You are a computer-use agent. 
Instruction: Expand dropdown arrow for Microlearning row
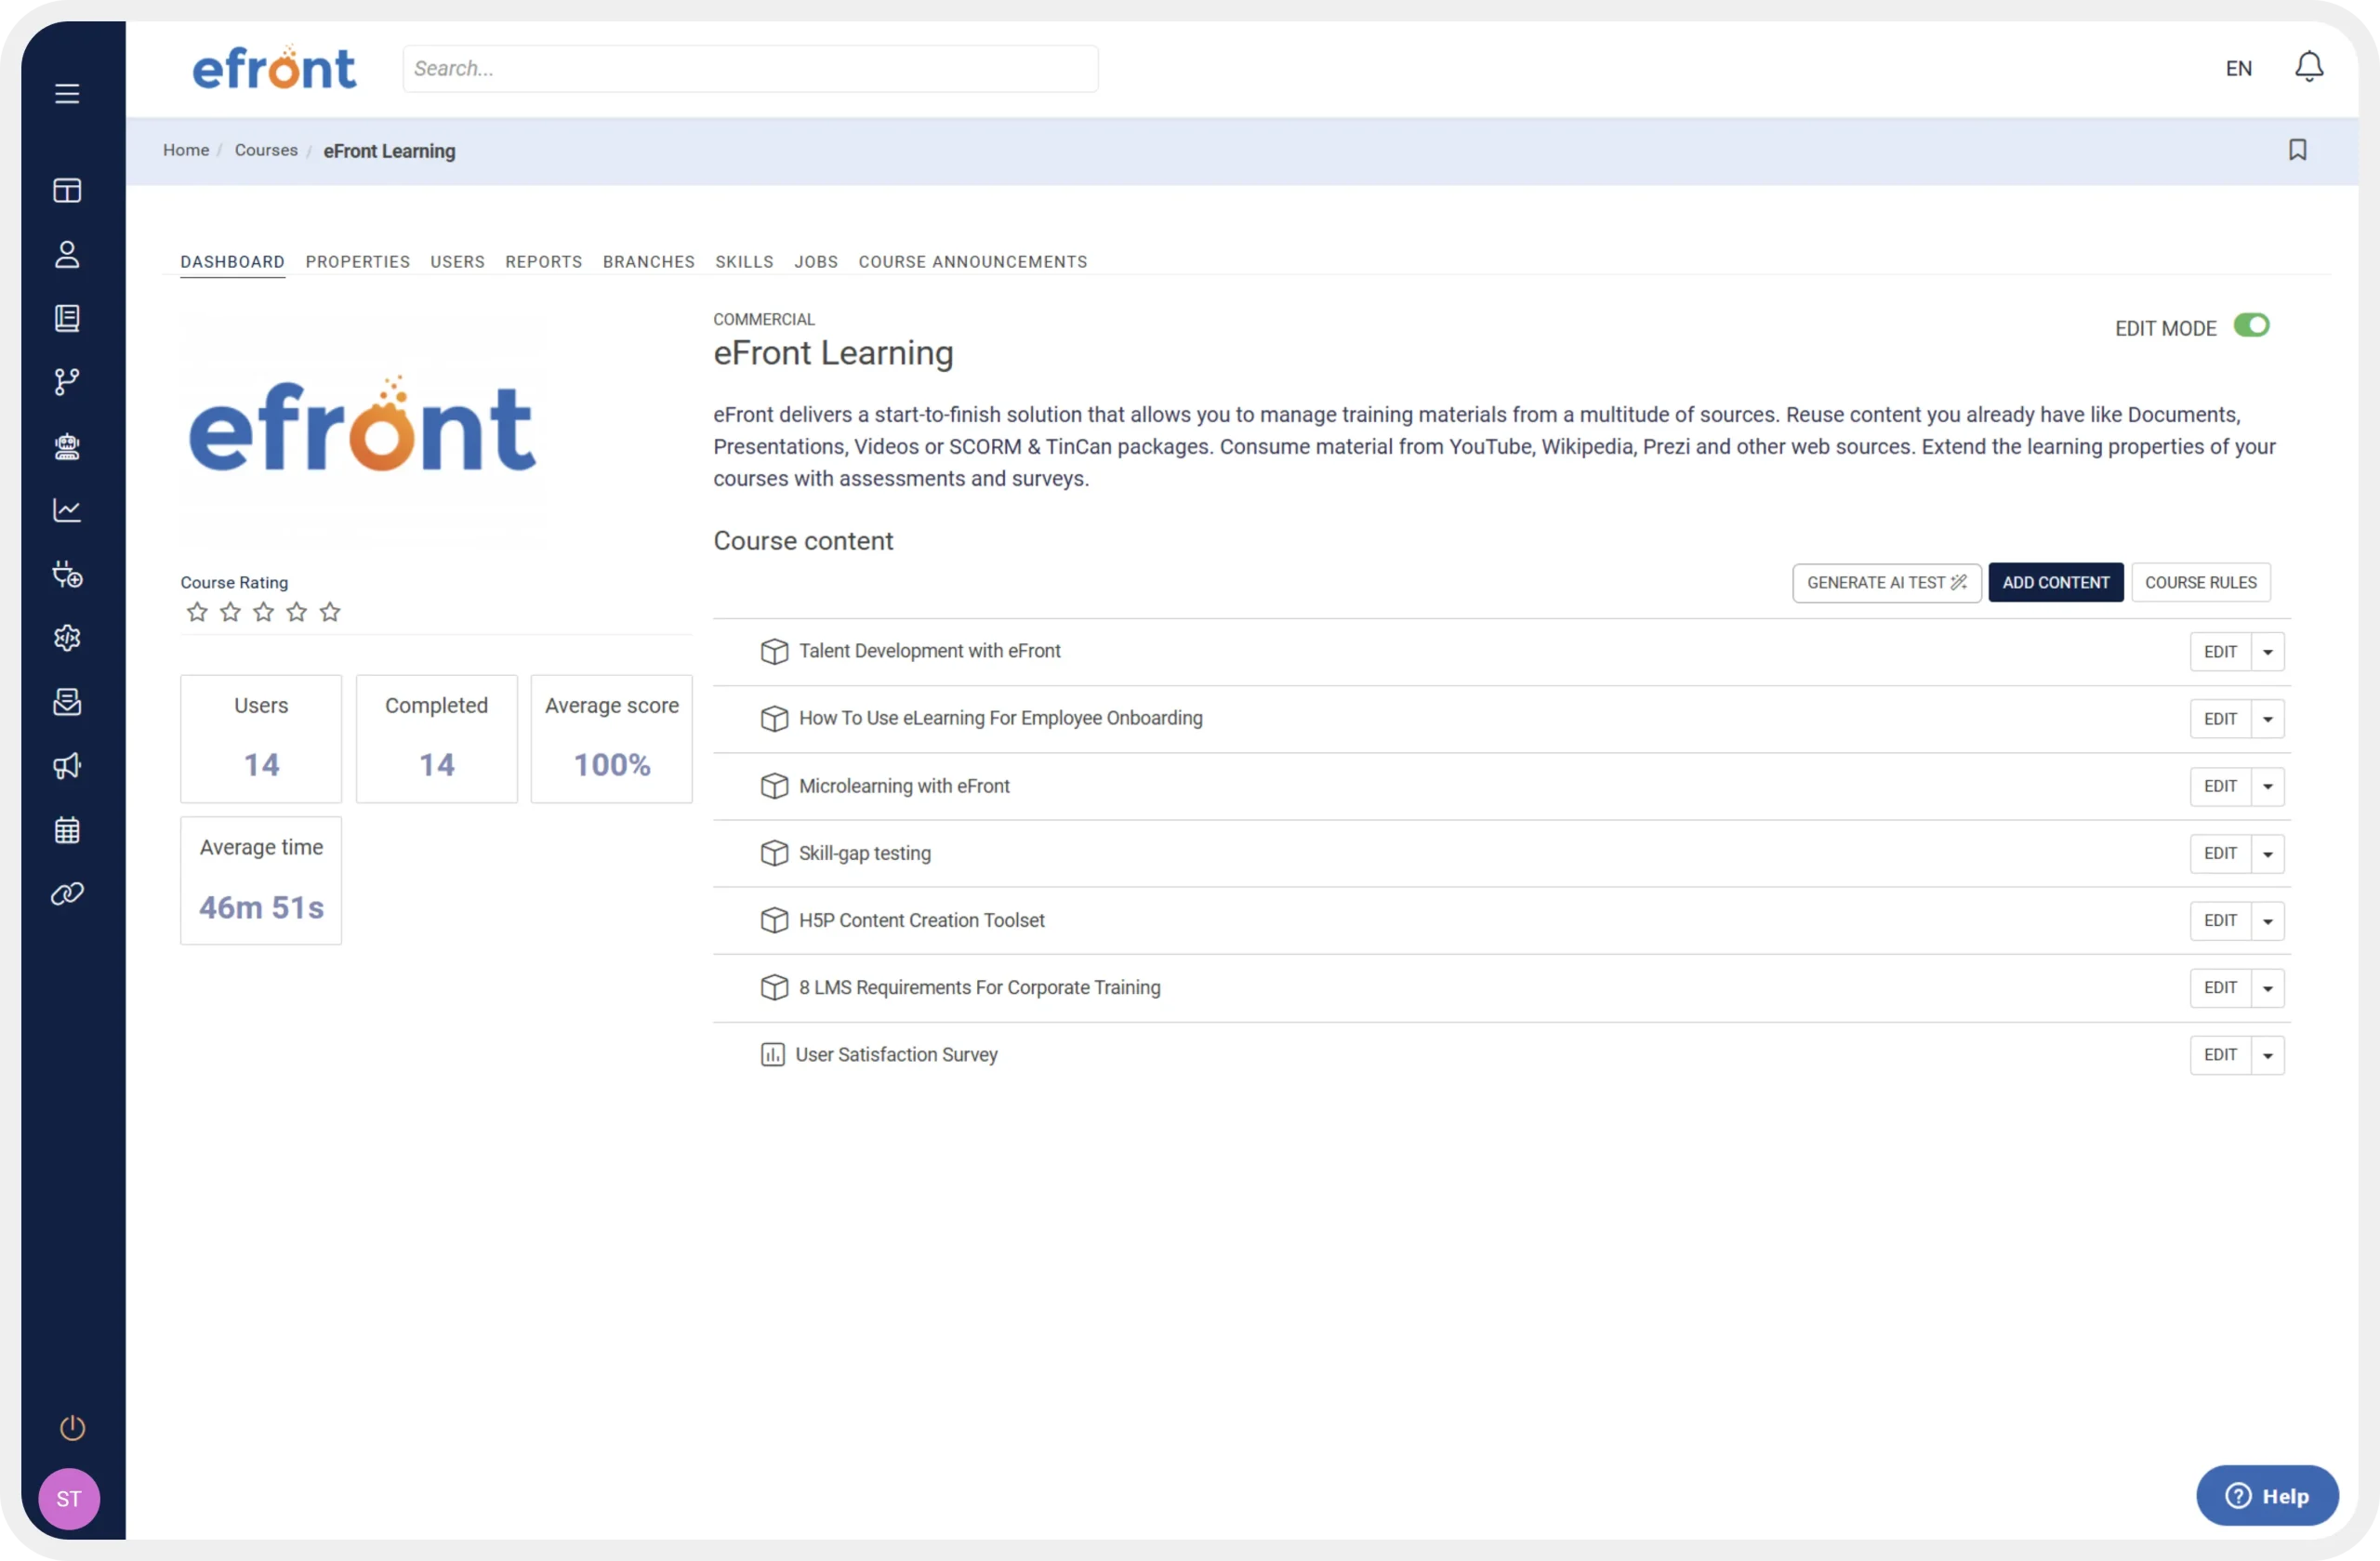[2267, 786]
